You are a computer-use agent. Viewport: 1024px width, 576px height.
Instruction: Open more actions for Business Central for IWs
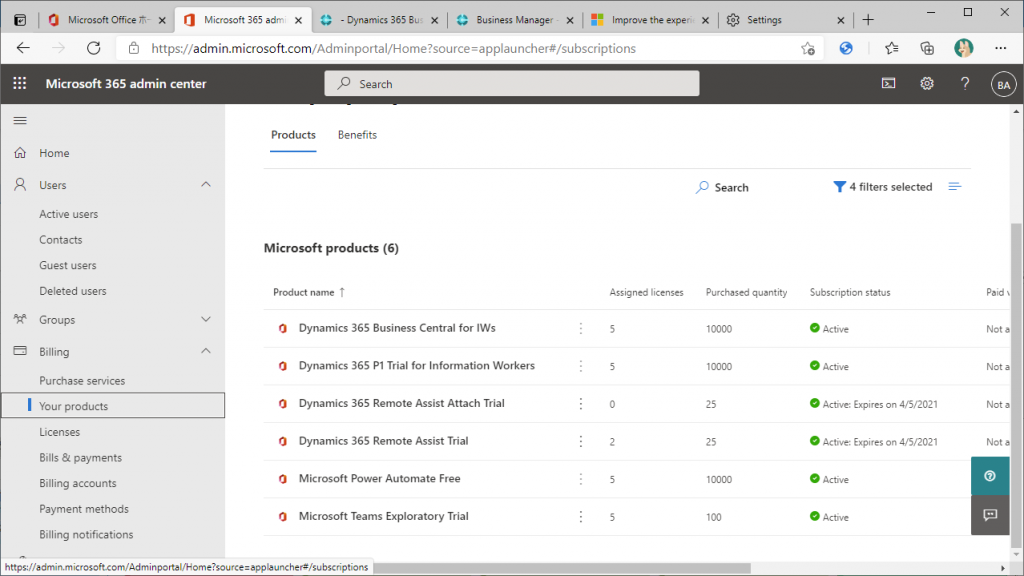tap(581, 328)
